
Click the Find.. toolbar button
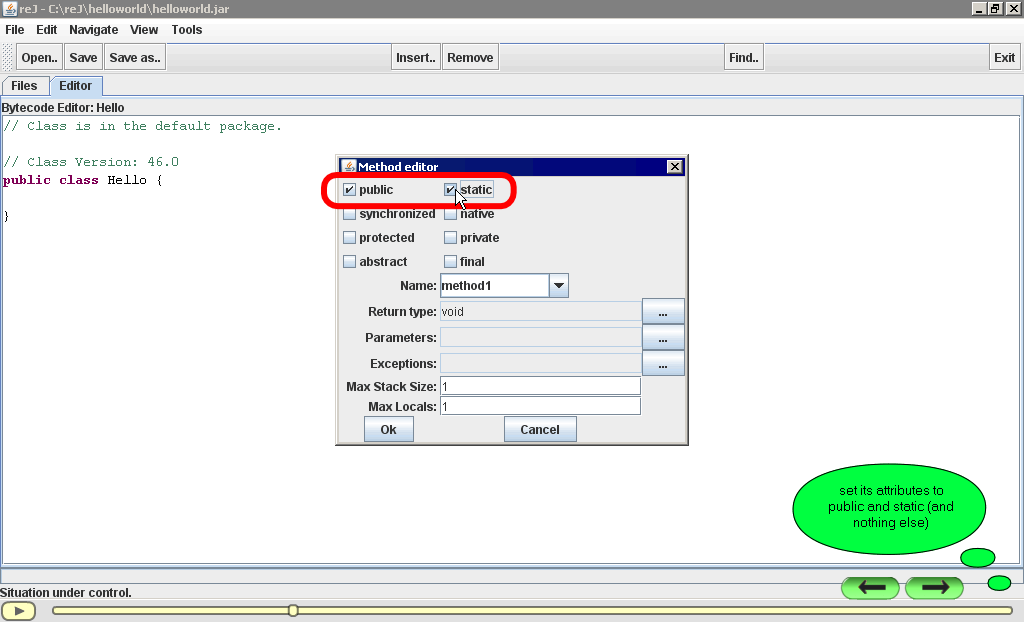pyautogui.click(x=744, y=57)
